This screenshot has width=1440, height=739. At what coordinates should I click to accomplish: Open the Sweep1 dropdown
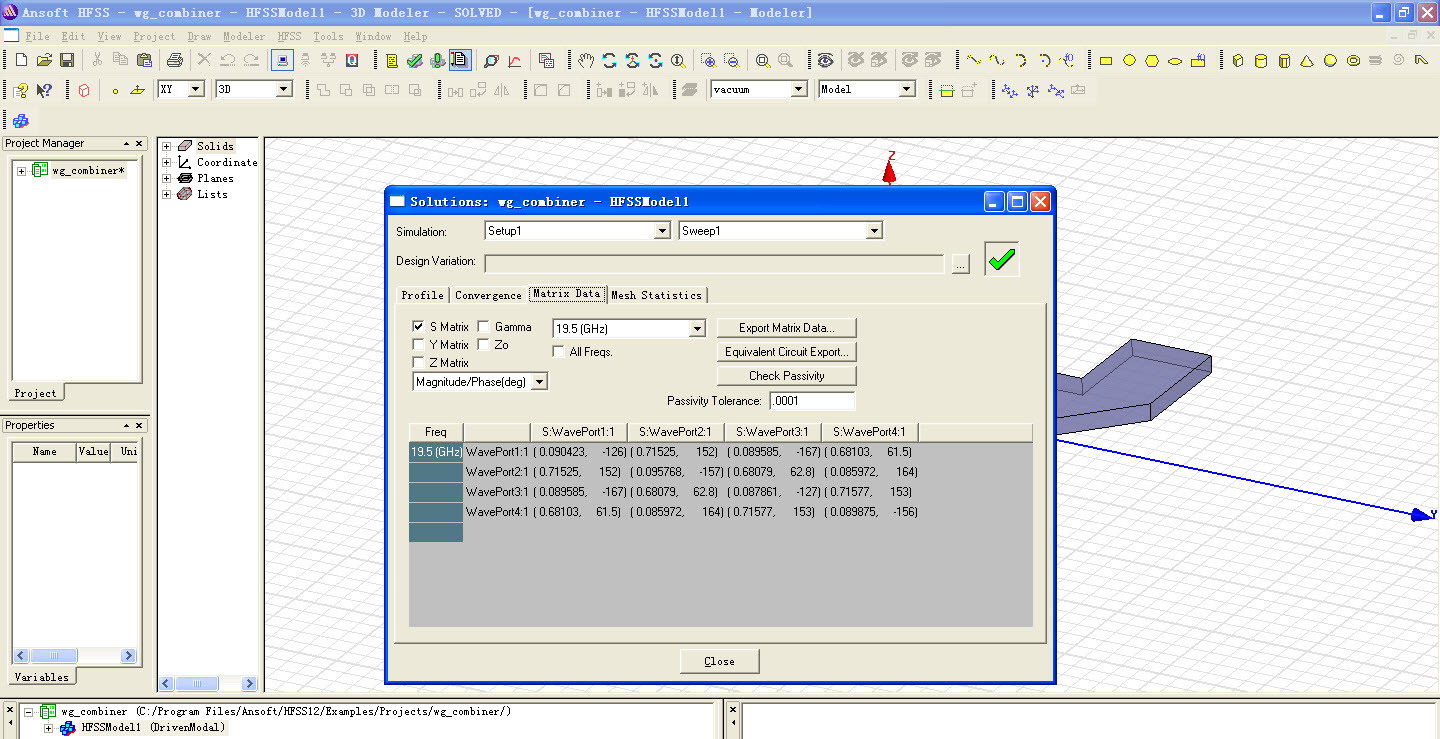pyautogui.click(x=874, y=231)
